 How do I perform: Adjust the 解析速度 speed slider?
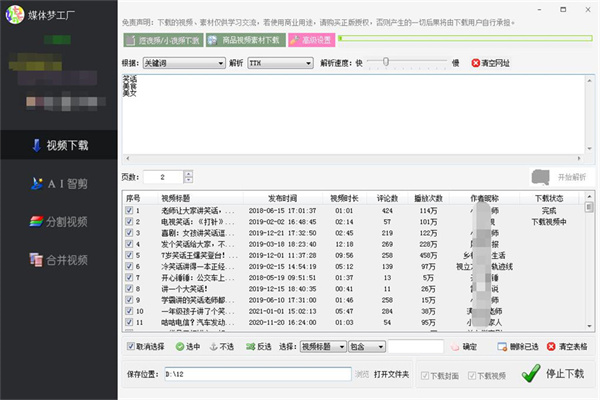coord(384,62)
